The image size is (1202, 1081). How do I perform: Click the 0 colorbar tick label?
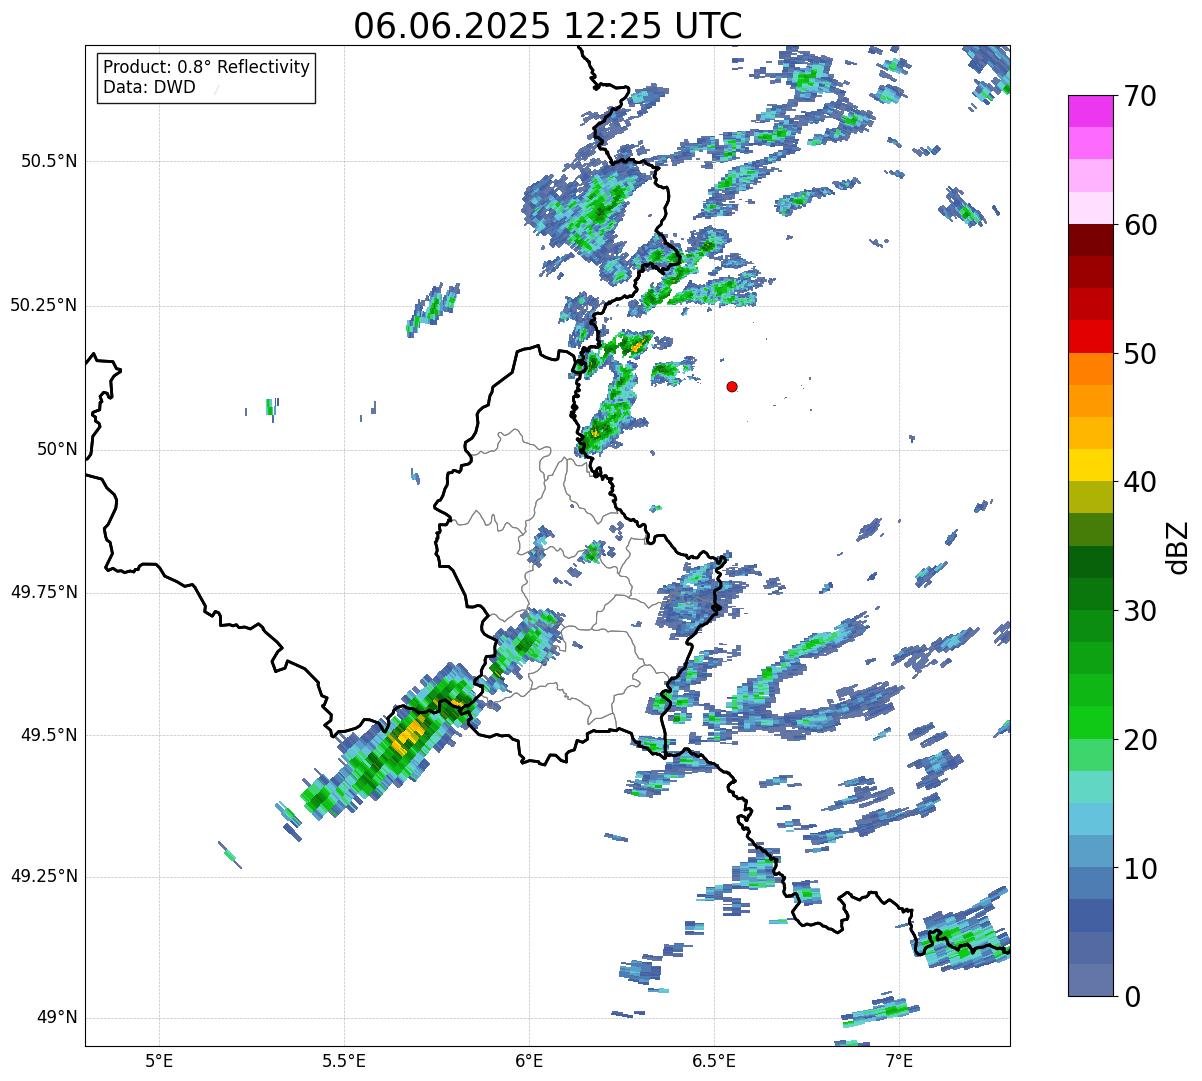click(x=1132, y=997)
